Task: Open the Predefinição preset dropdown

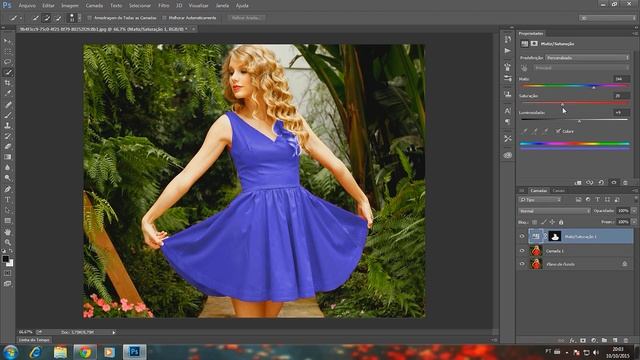Action: point(588,58)
